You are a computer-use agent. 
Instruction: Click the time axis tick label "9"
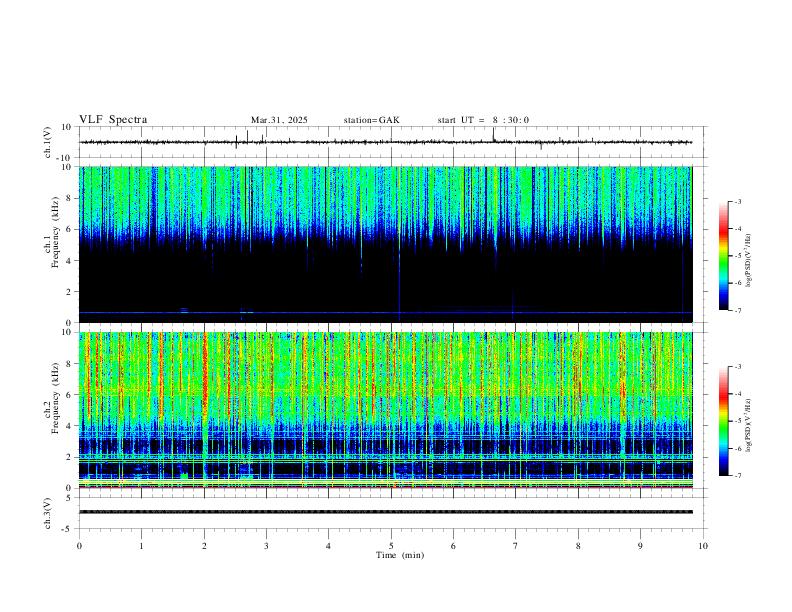pyautogui.click(x=640, y=546)
